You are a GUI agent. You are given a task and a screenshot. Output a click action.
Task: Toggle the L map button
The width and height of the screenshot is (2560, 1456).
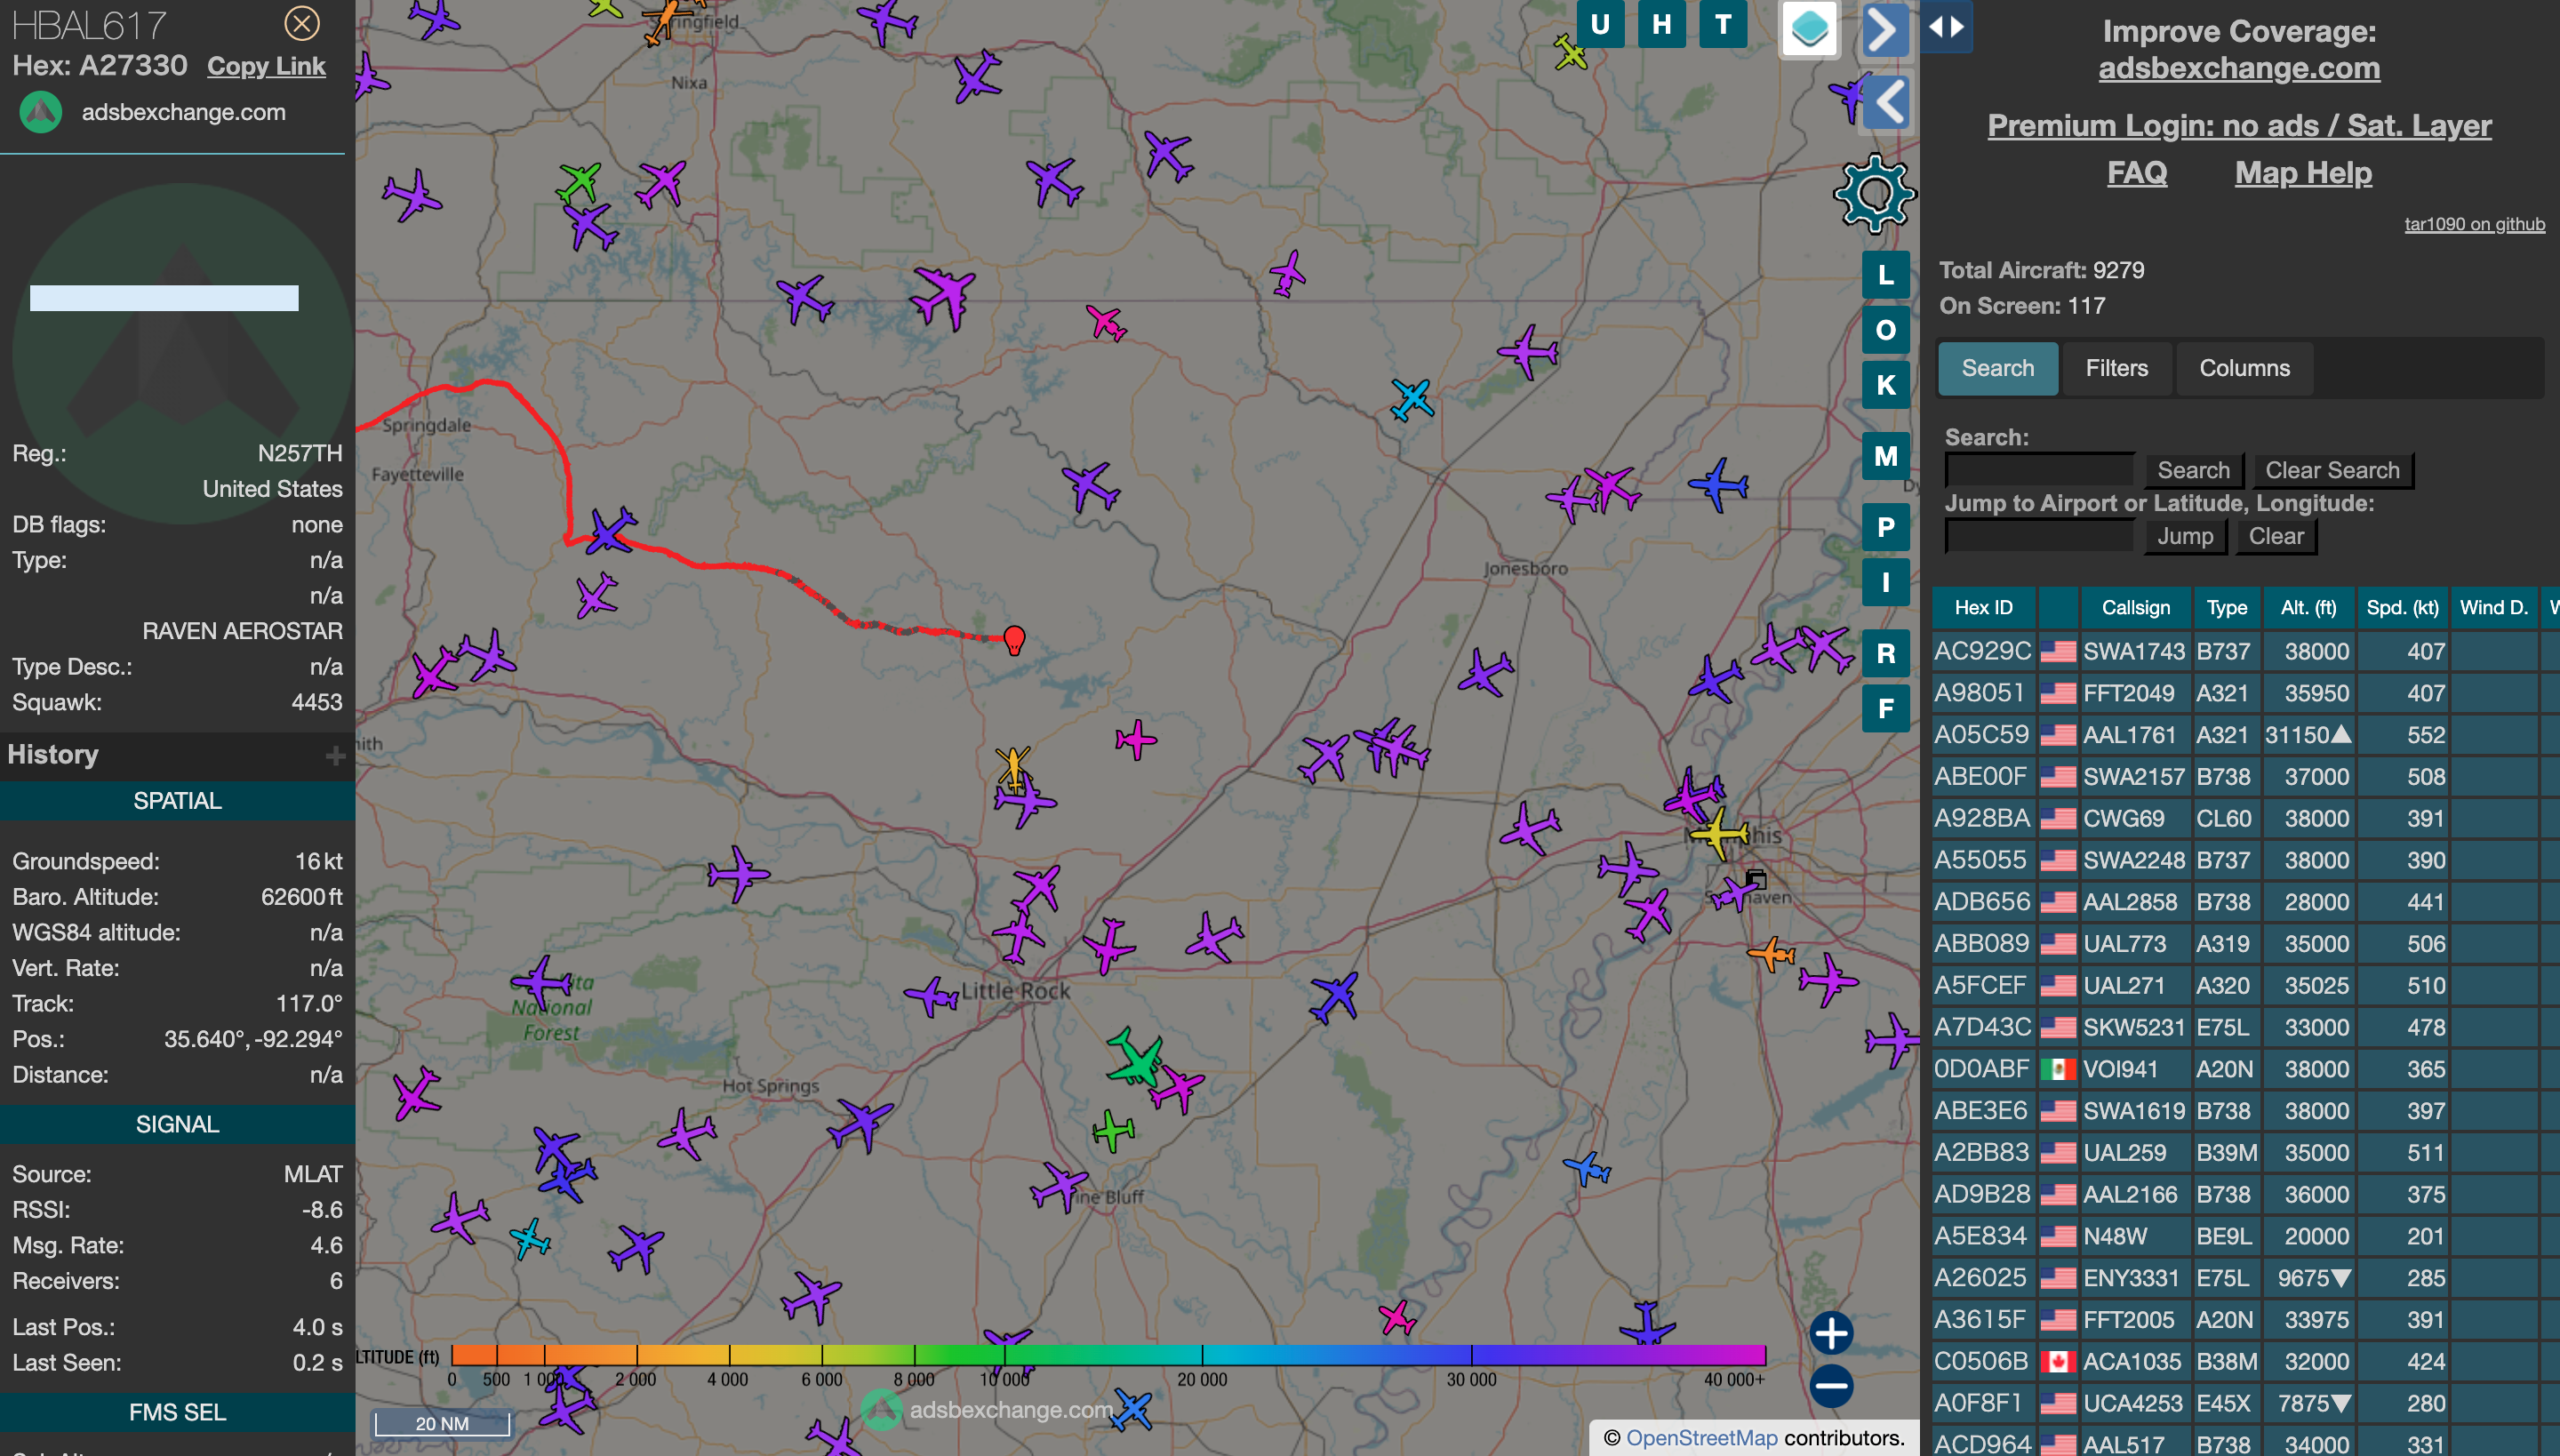coord(1885,275)
